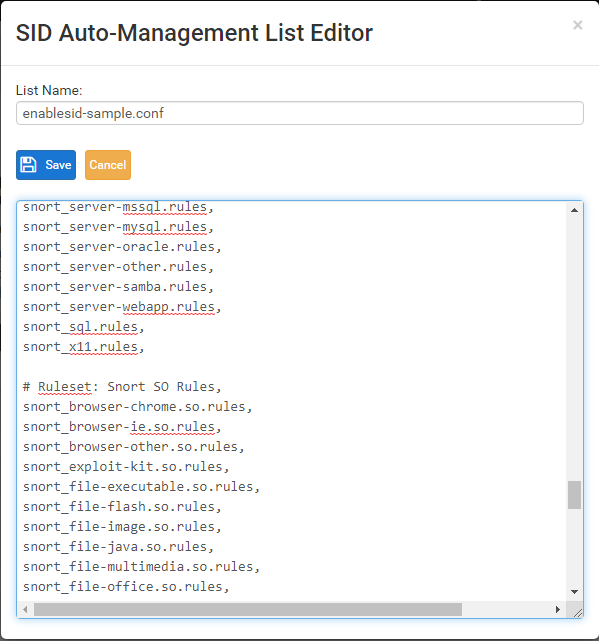The image size is (599, 641).
Task: Click the vertical scrollbar down arrow
Action: point(574,592)
